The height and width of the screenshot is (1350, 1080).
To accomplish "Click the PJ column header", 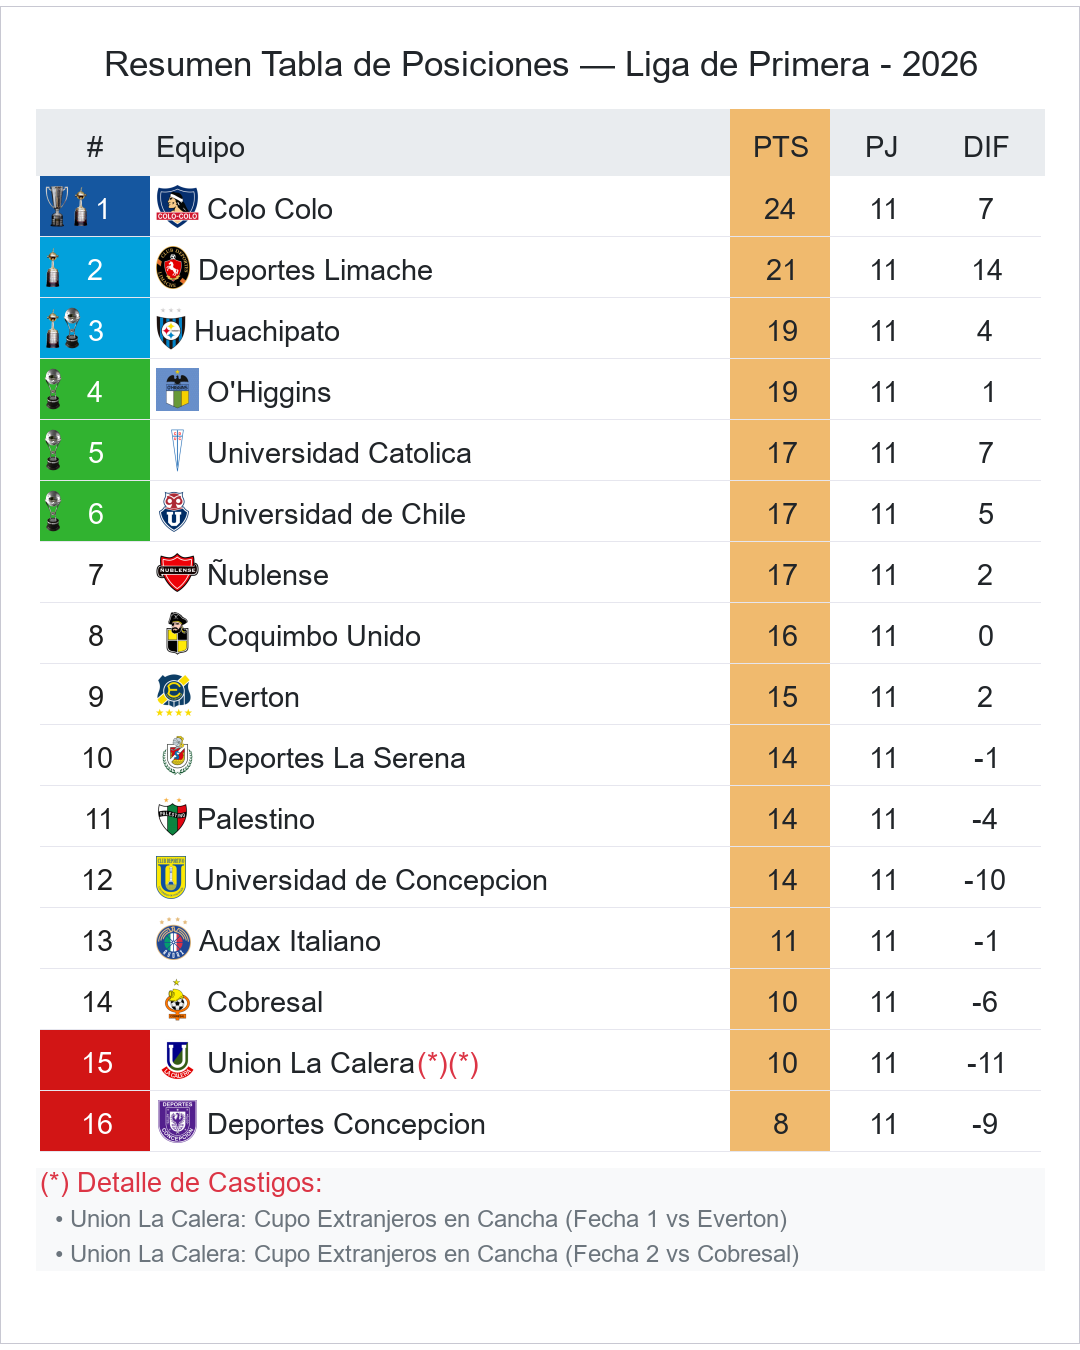I will 881,147.
